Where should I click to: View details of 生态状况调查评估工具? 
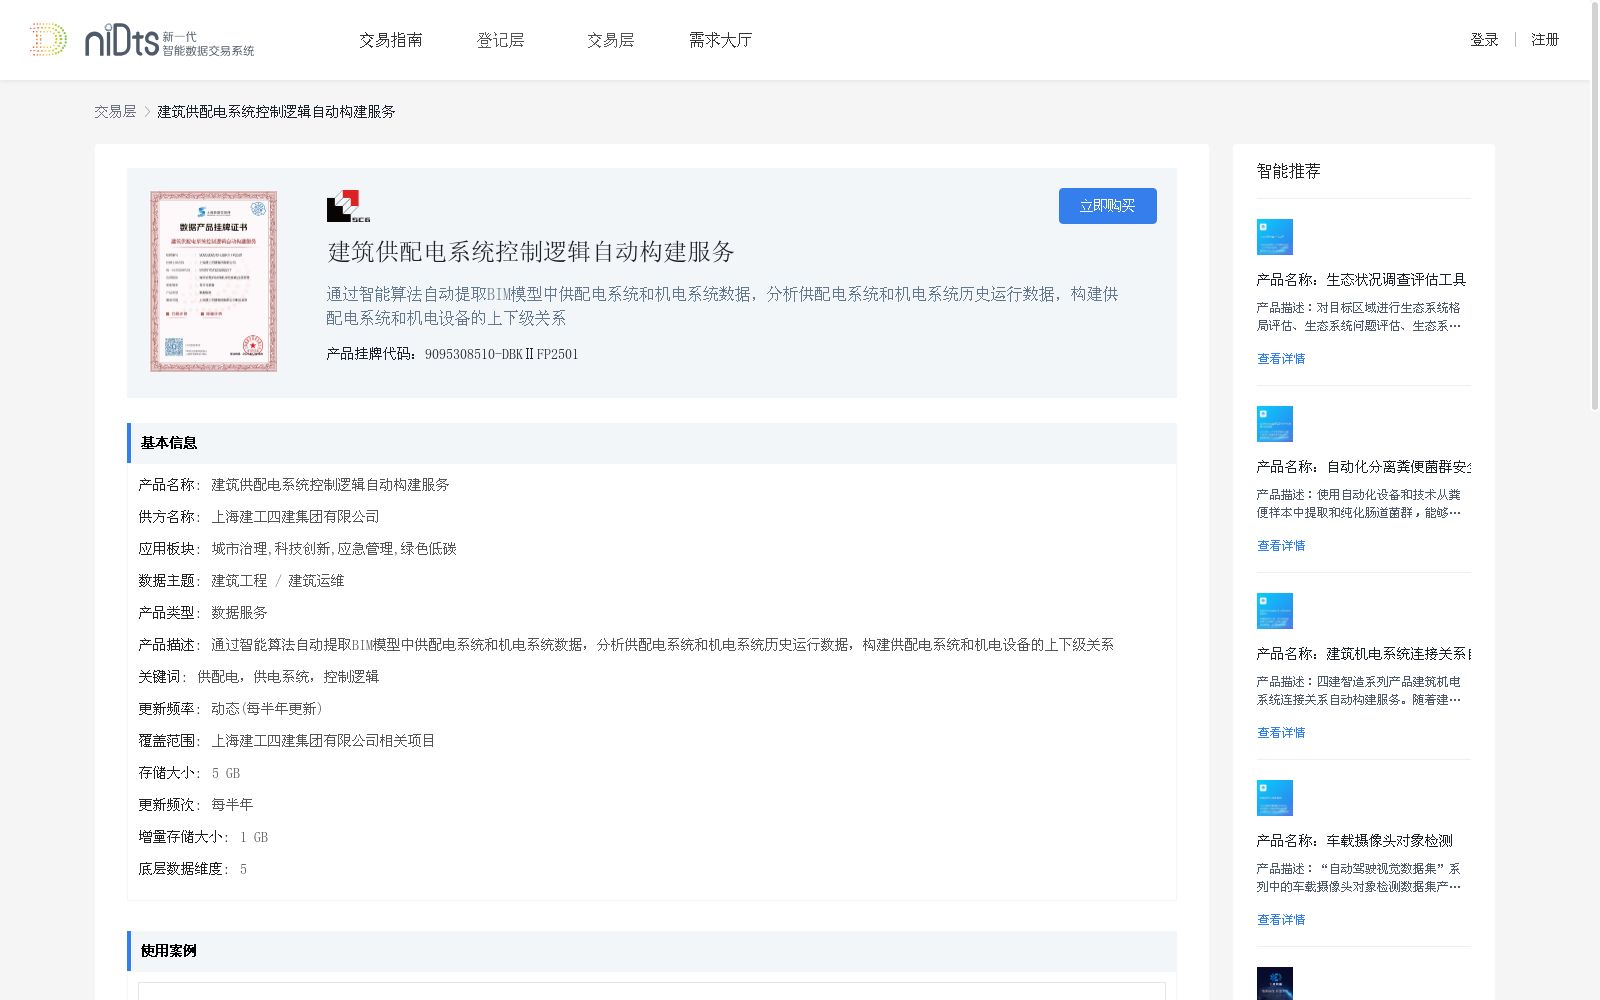coord(1281,359)
